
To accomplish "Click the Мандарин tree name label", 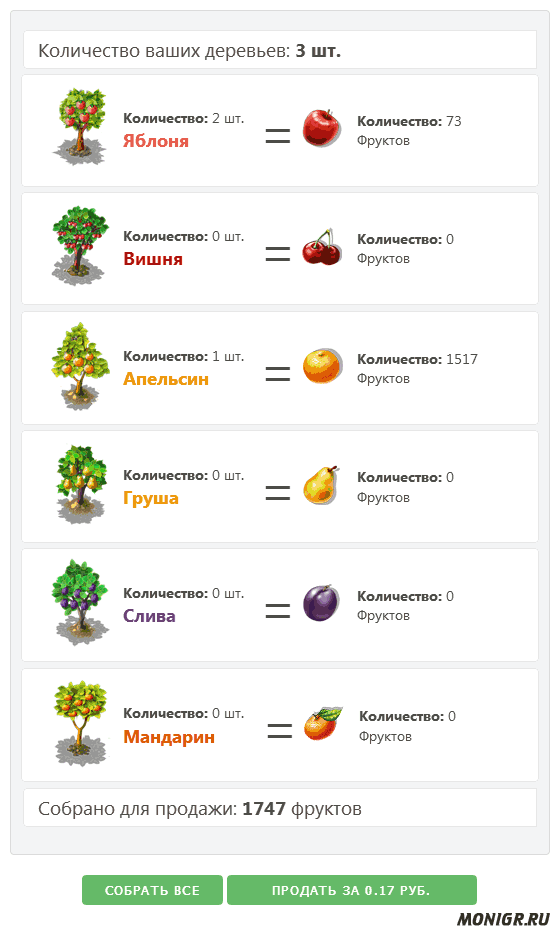I will pos(169,737).
